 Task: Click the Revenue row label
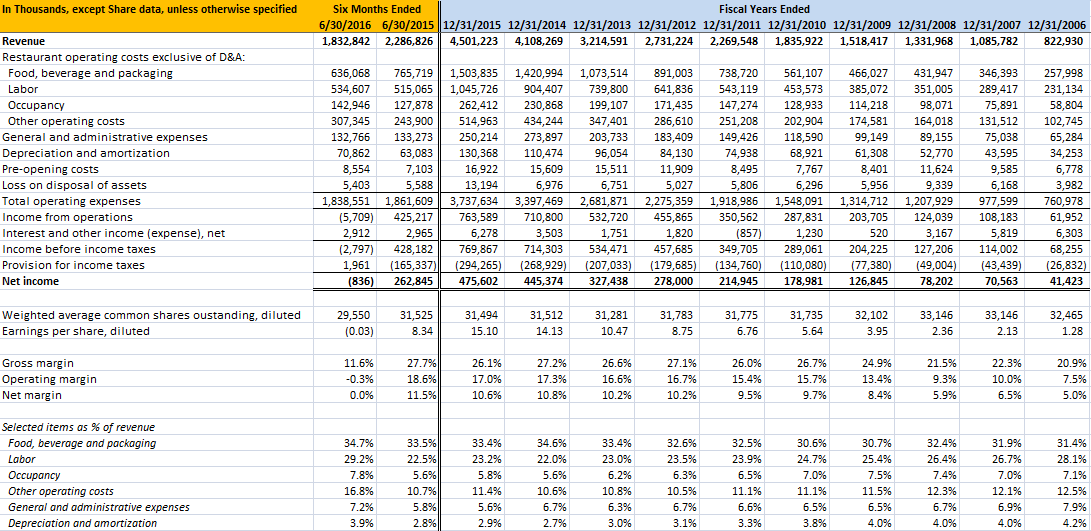pos(24,41)
